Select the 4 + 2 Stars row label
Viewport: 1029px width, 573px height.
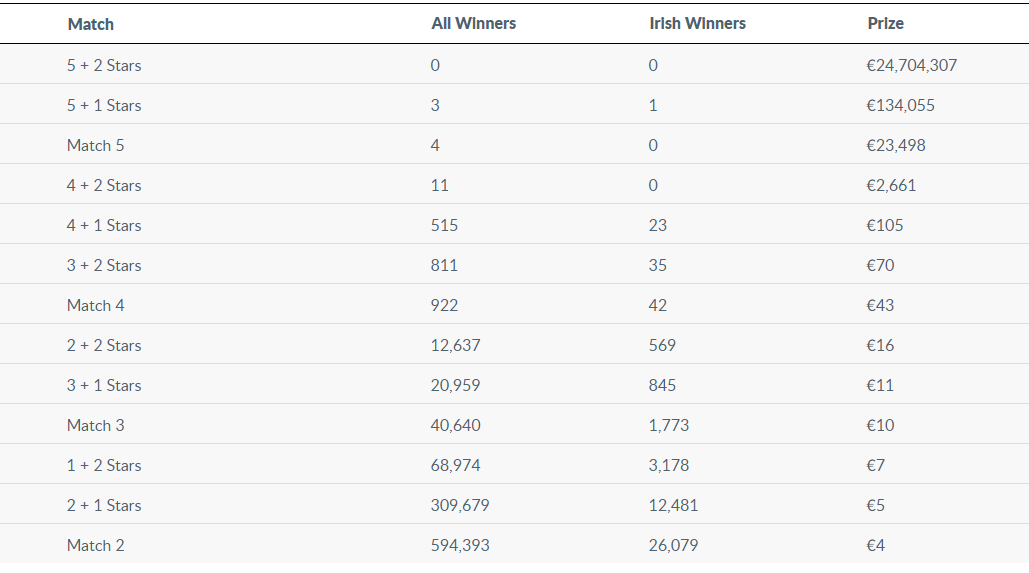[104, 185]
